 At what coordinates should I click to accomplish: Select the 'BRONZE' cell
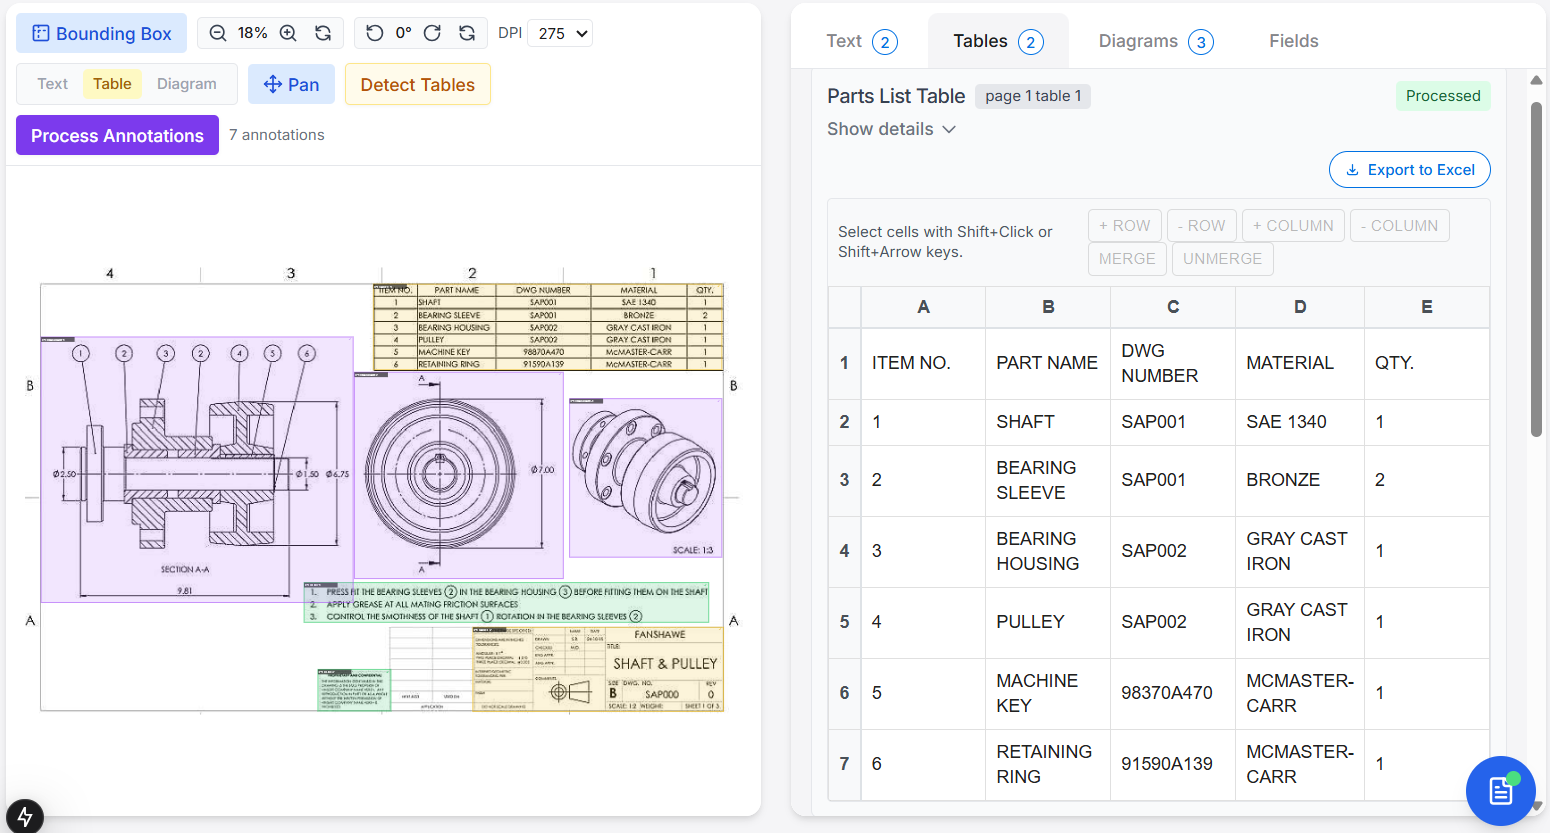point(1300,480)
